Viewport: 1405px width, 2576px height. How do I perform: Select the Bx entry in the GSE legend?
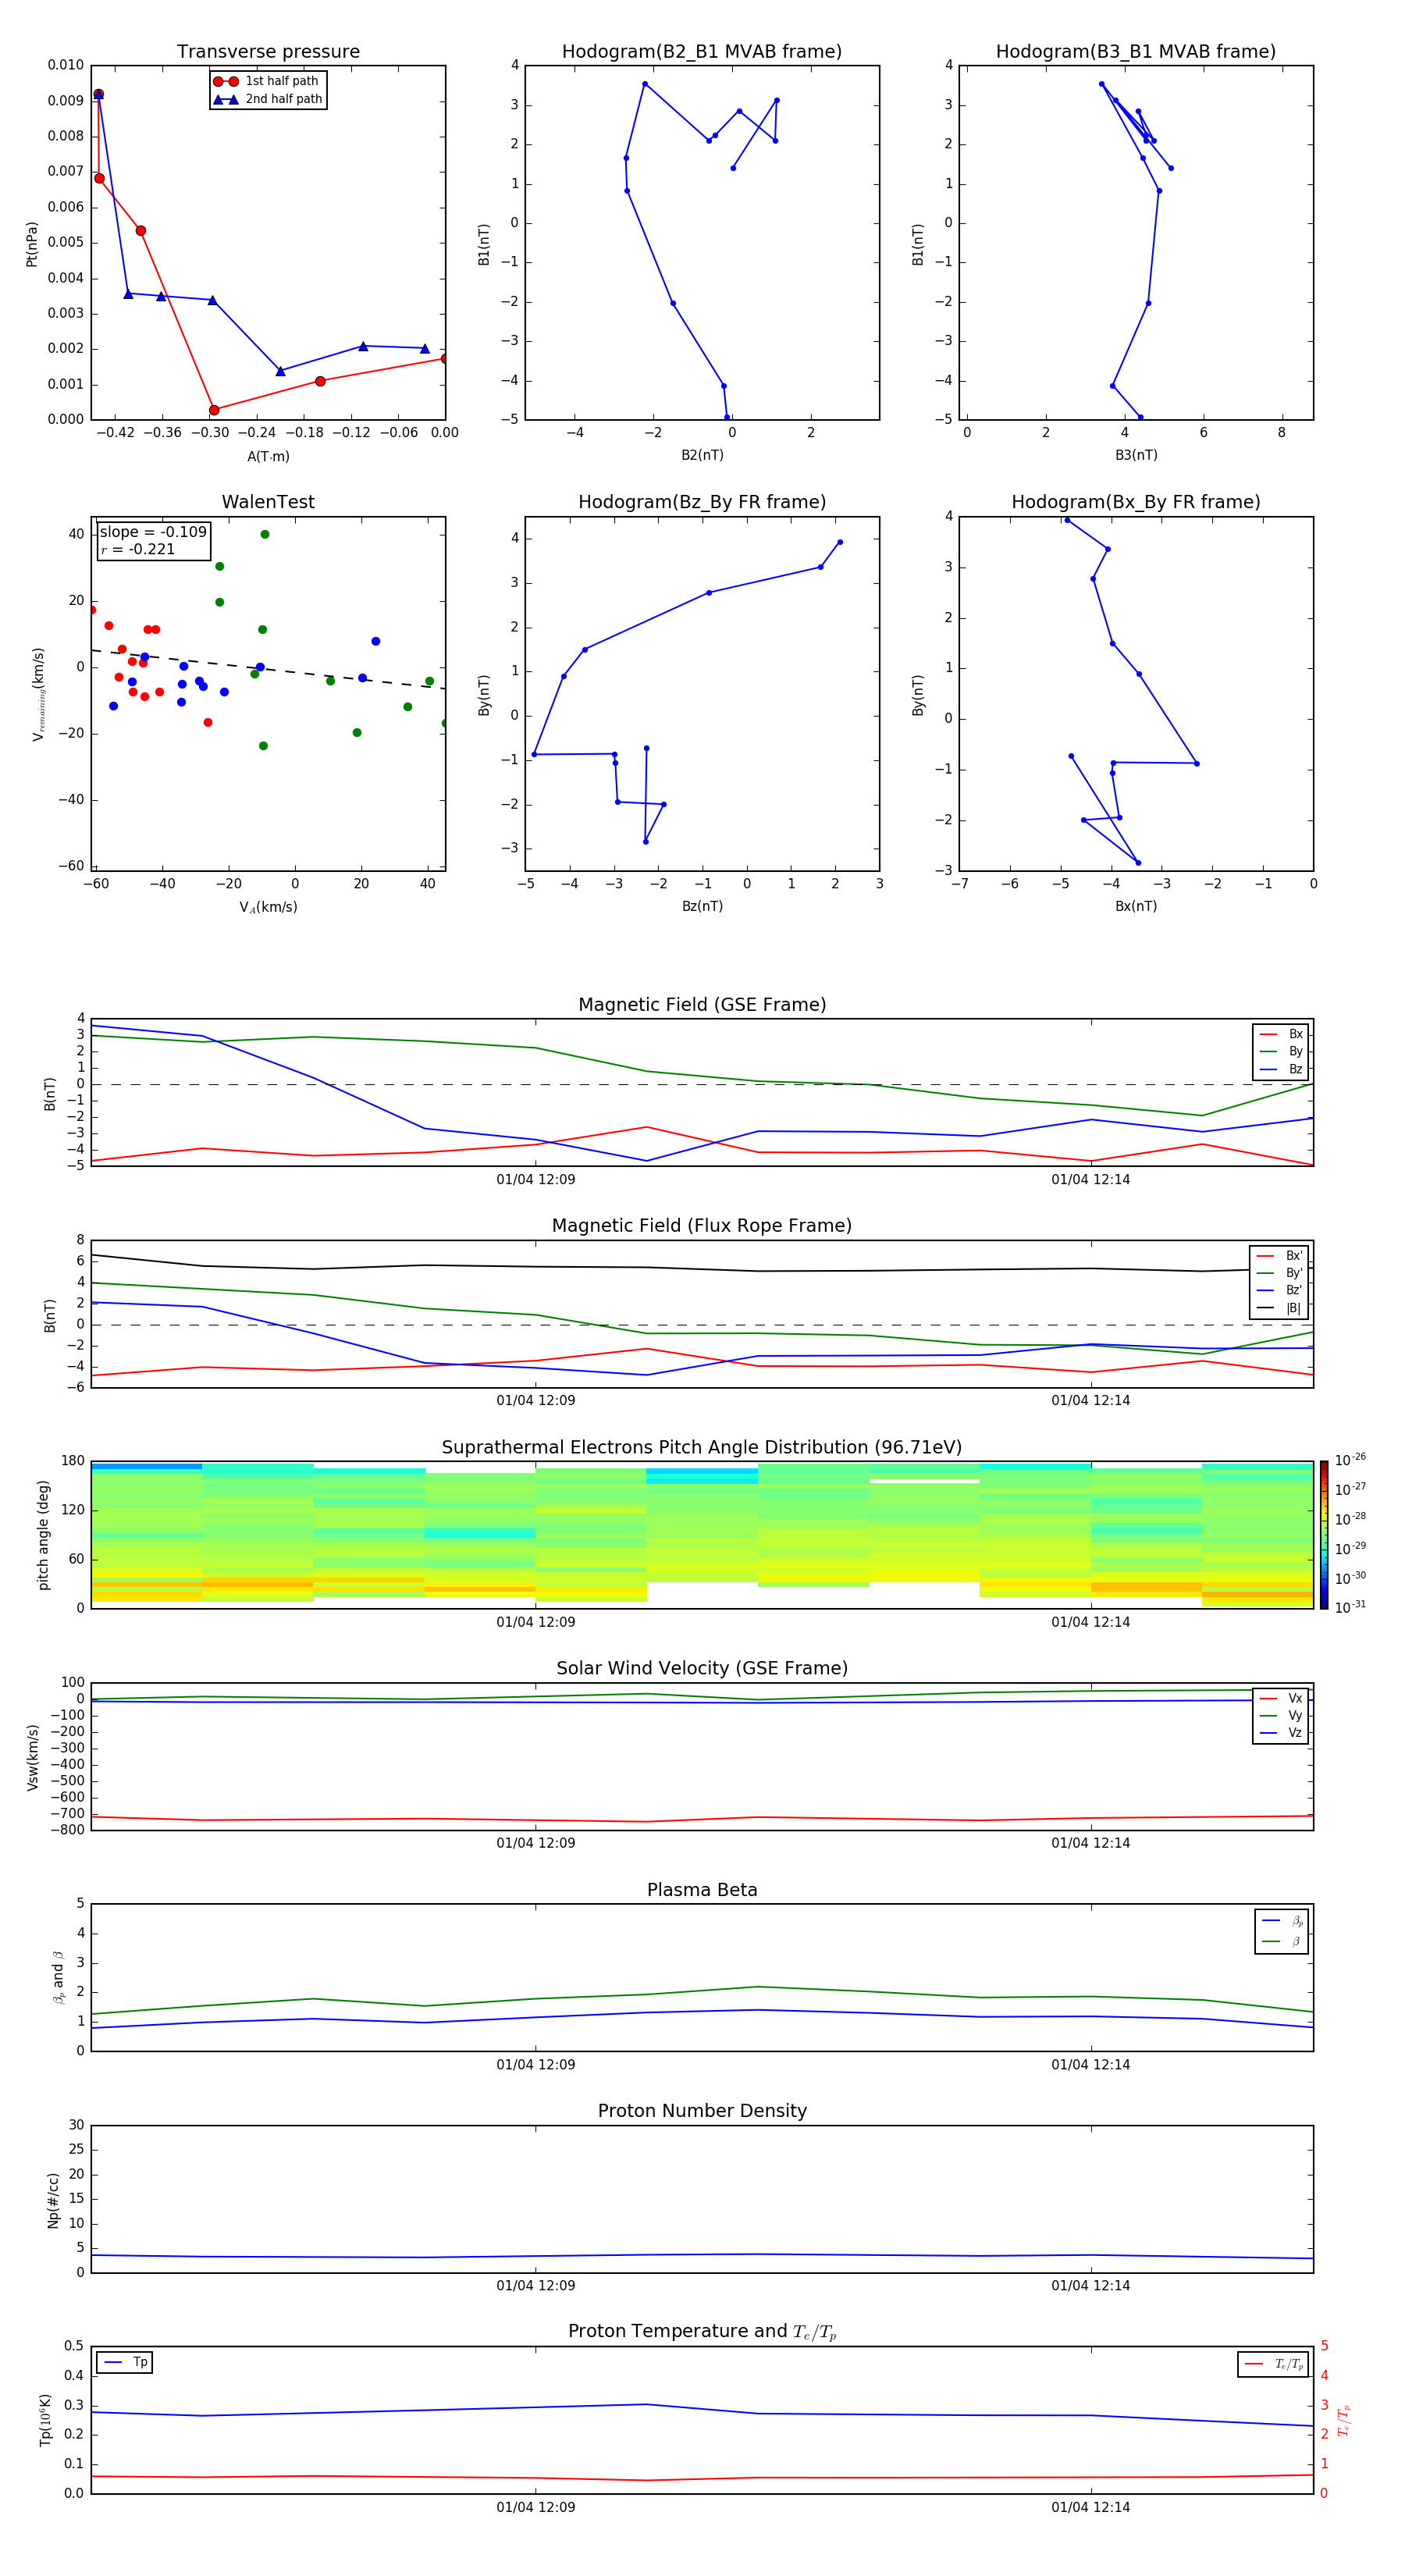[1281, 1034]
